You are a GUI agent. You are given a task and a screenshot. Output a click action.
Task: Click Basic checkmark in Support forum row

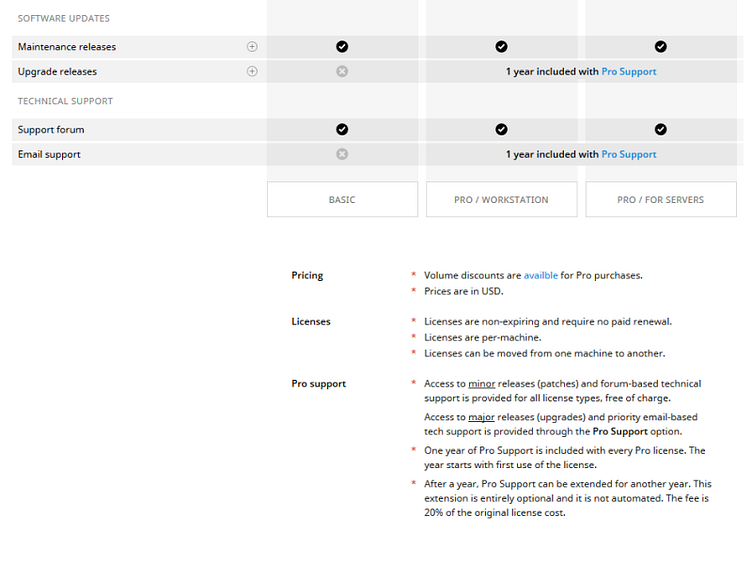pos(342,130)
